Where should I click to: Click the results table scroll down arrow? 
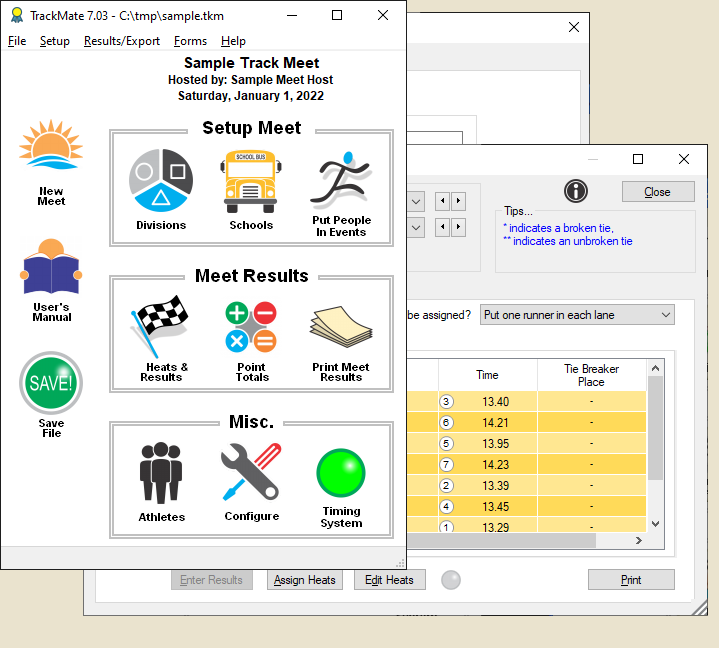655,524
